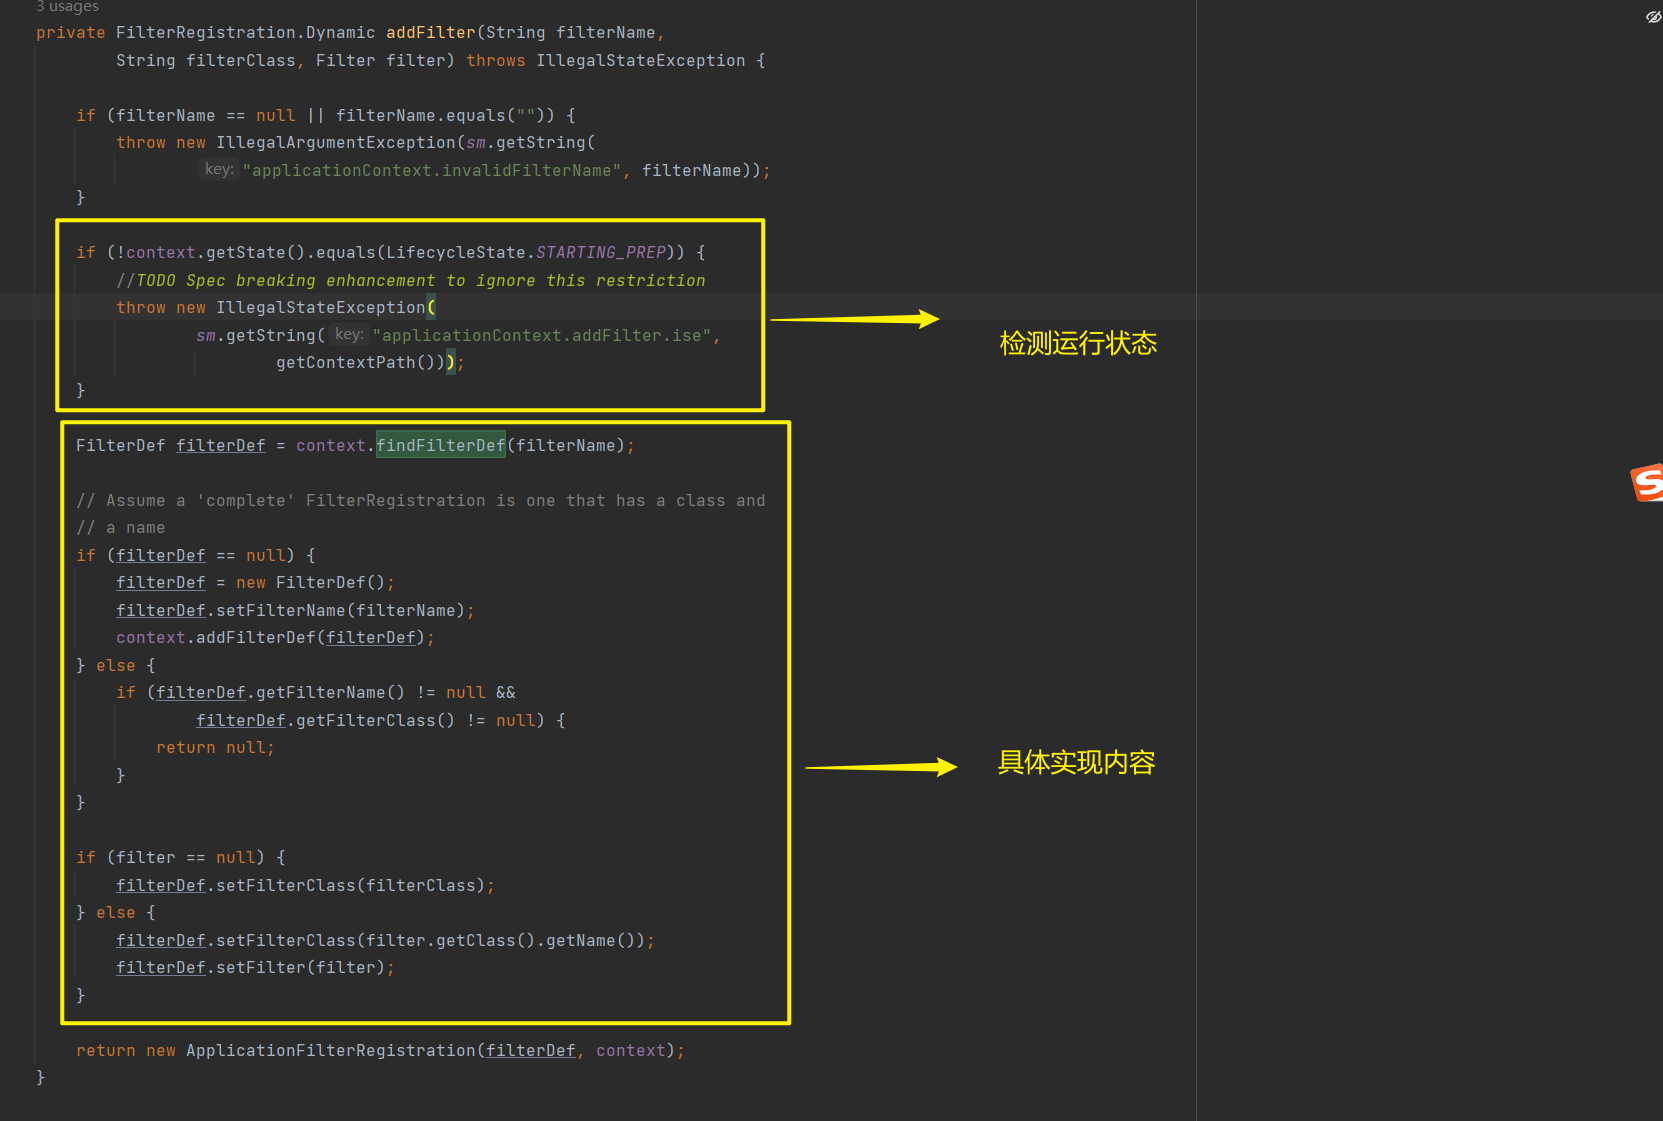Toggle the crossed-eye inspections icon
Image resolution: width=1663 pixels, height=1121 pixels.
1653,17
